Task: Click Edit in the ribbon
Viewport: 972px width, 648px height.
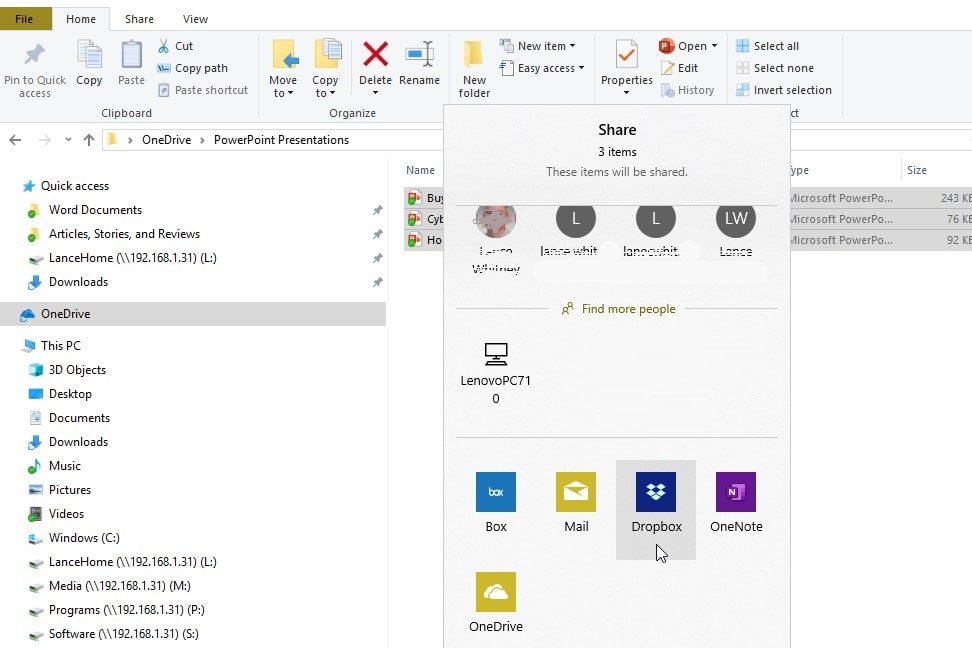Action: tap(679, 68)
